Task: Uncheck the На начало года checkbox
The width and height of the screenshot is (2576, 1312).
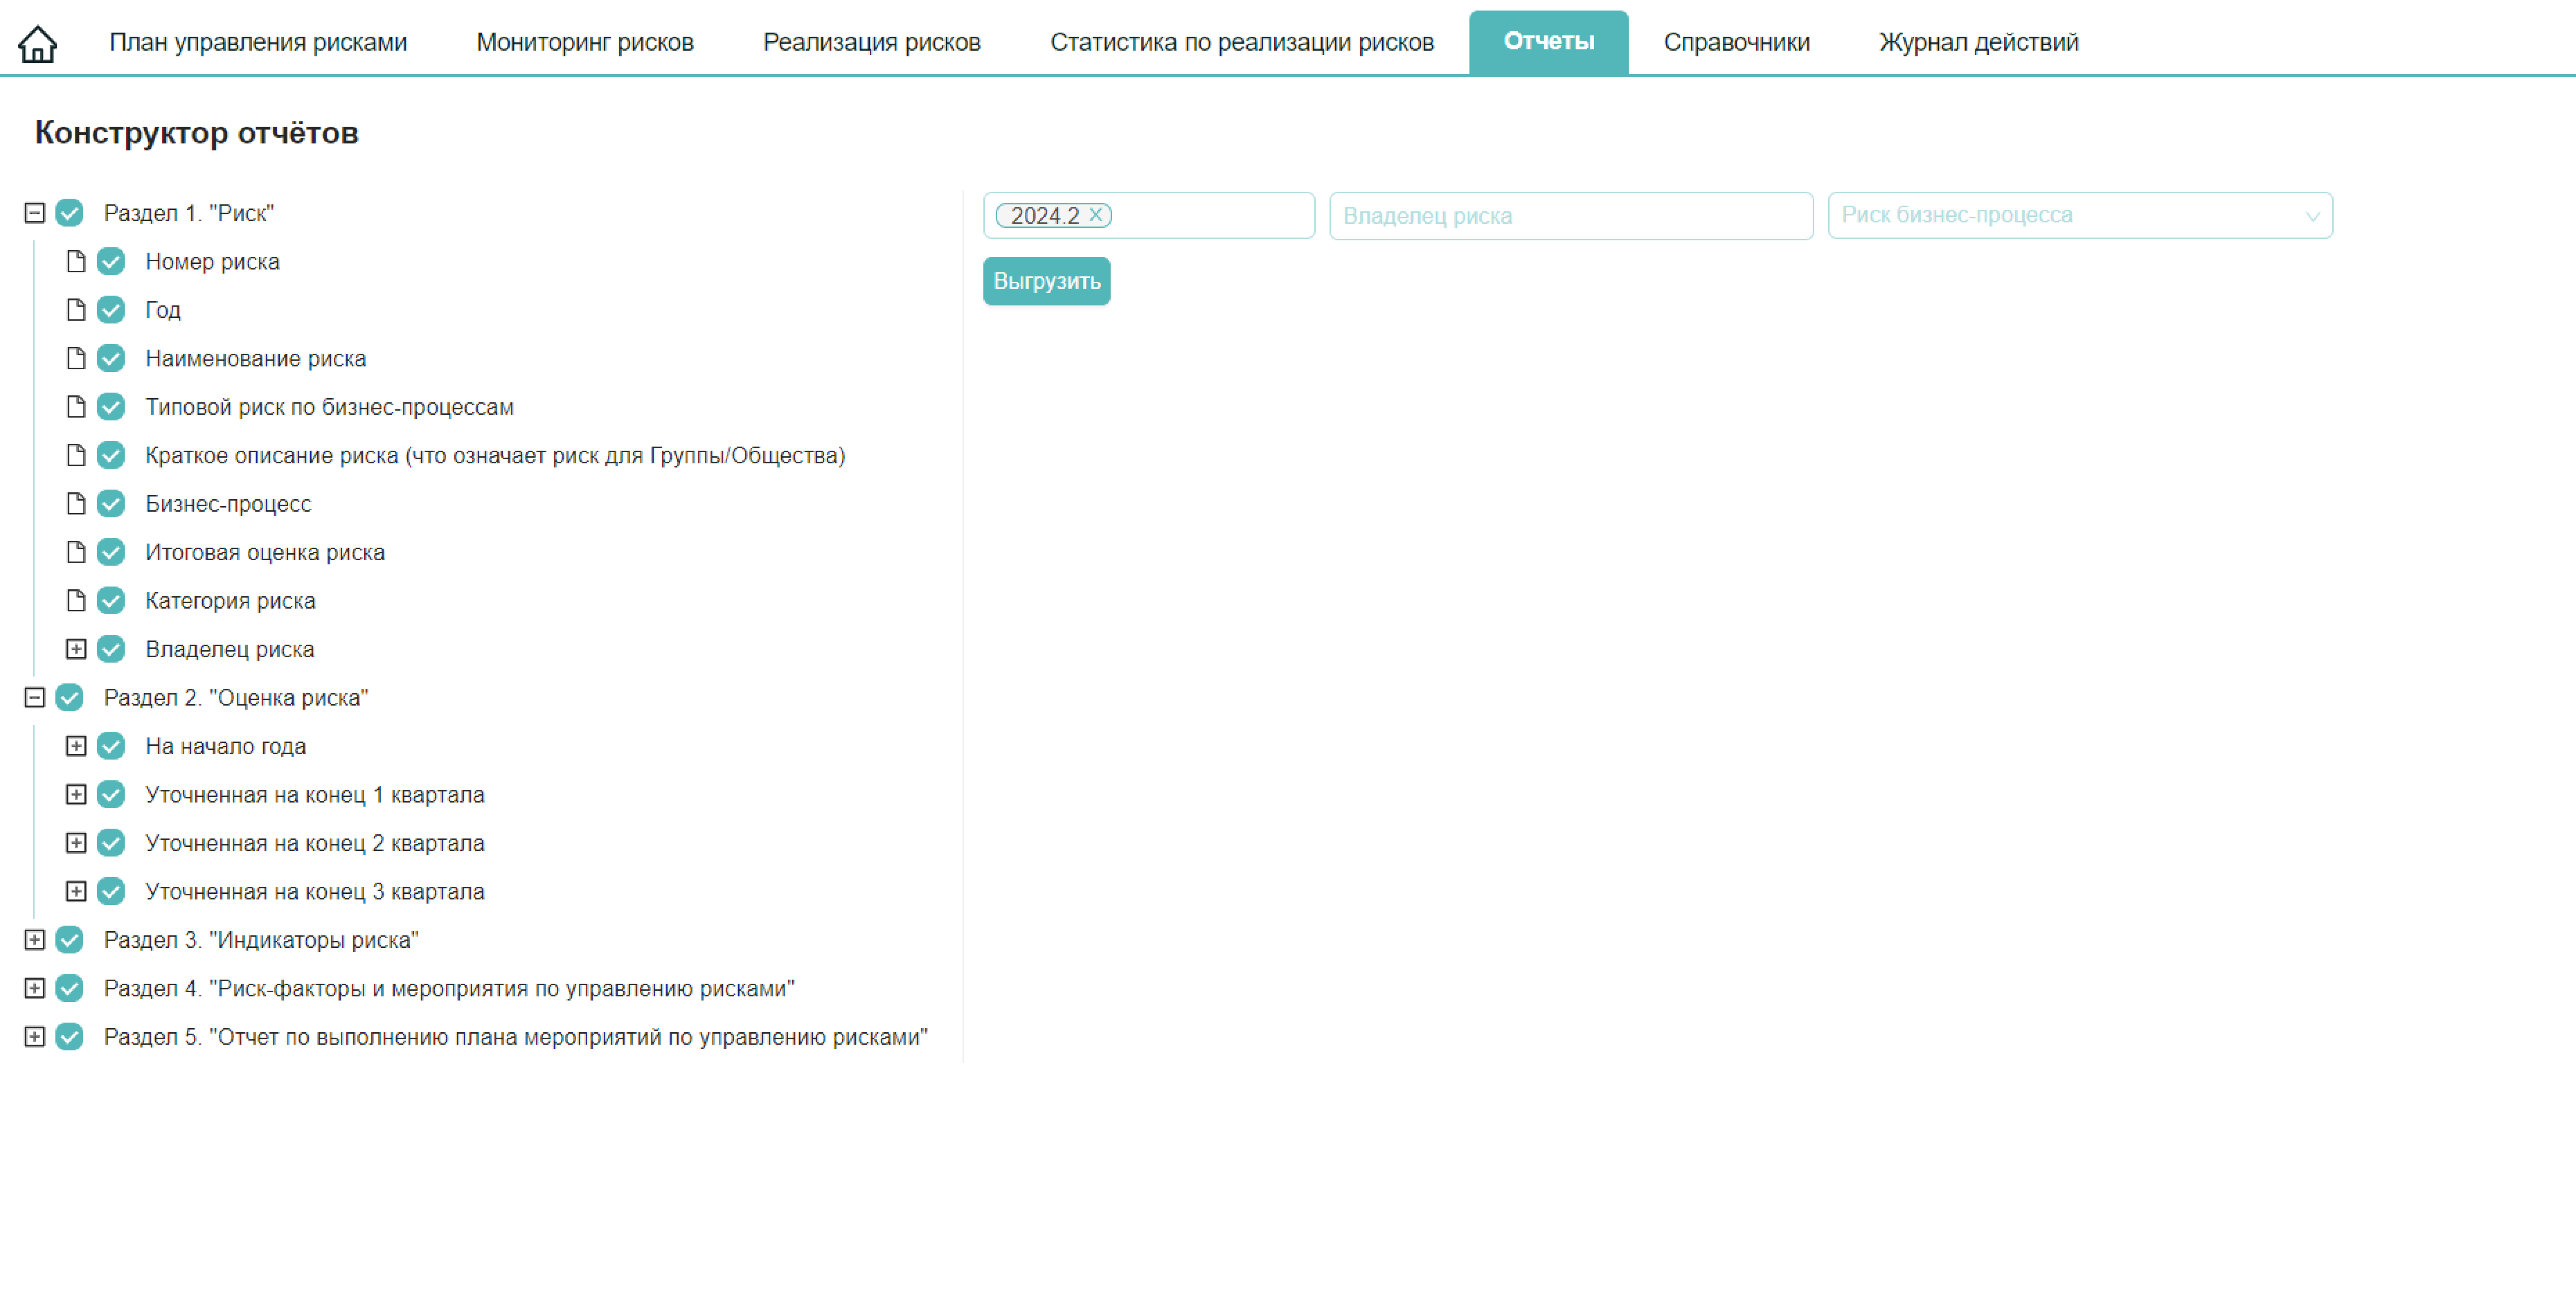Action: point(111,747)
